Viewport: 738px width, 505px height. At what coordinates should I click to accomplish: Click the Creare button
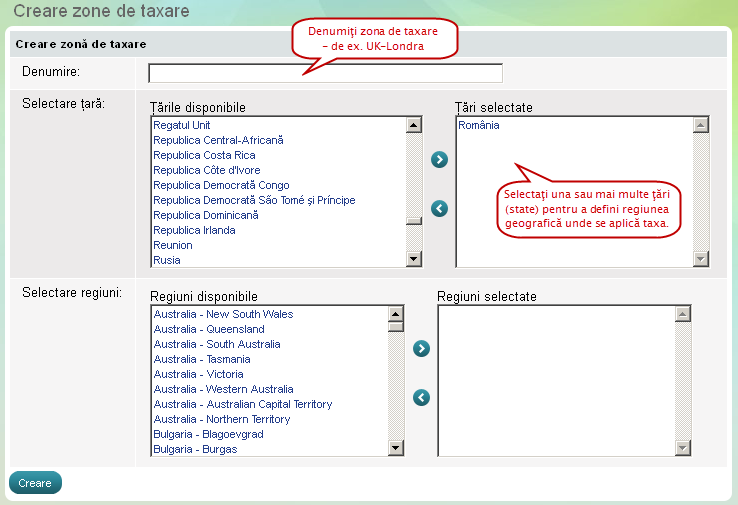pyautogui.click(x=35, y=483)
